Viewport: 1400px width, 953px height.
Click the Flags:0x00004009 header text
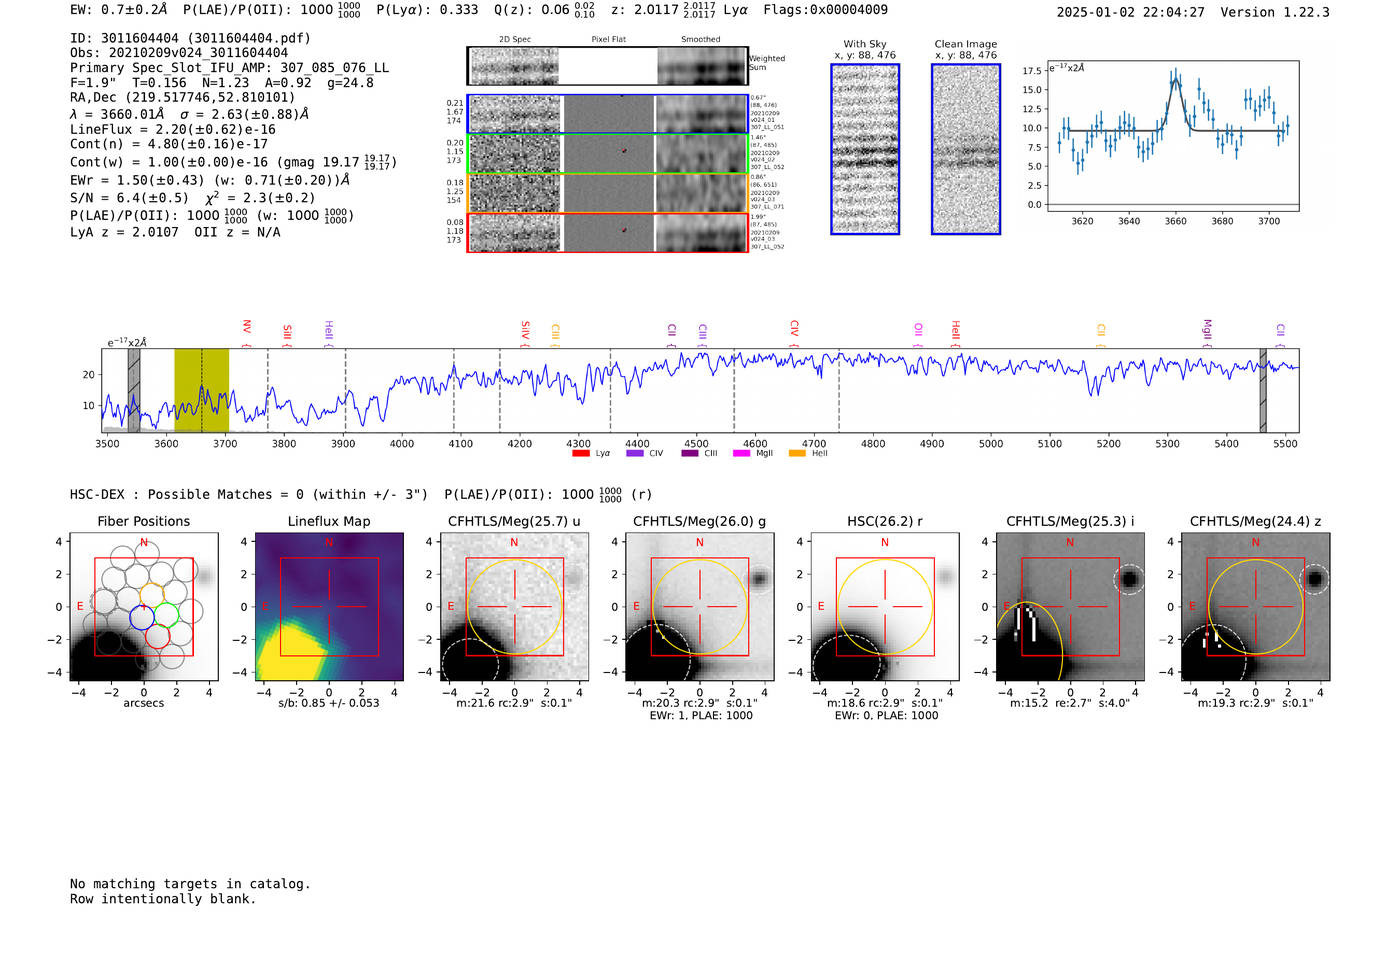coord(825,10)
